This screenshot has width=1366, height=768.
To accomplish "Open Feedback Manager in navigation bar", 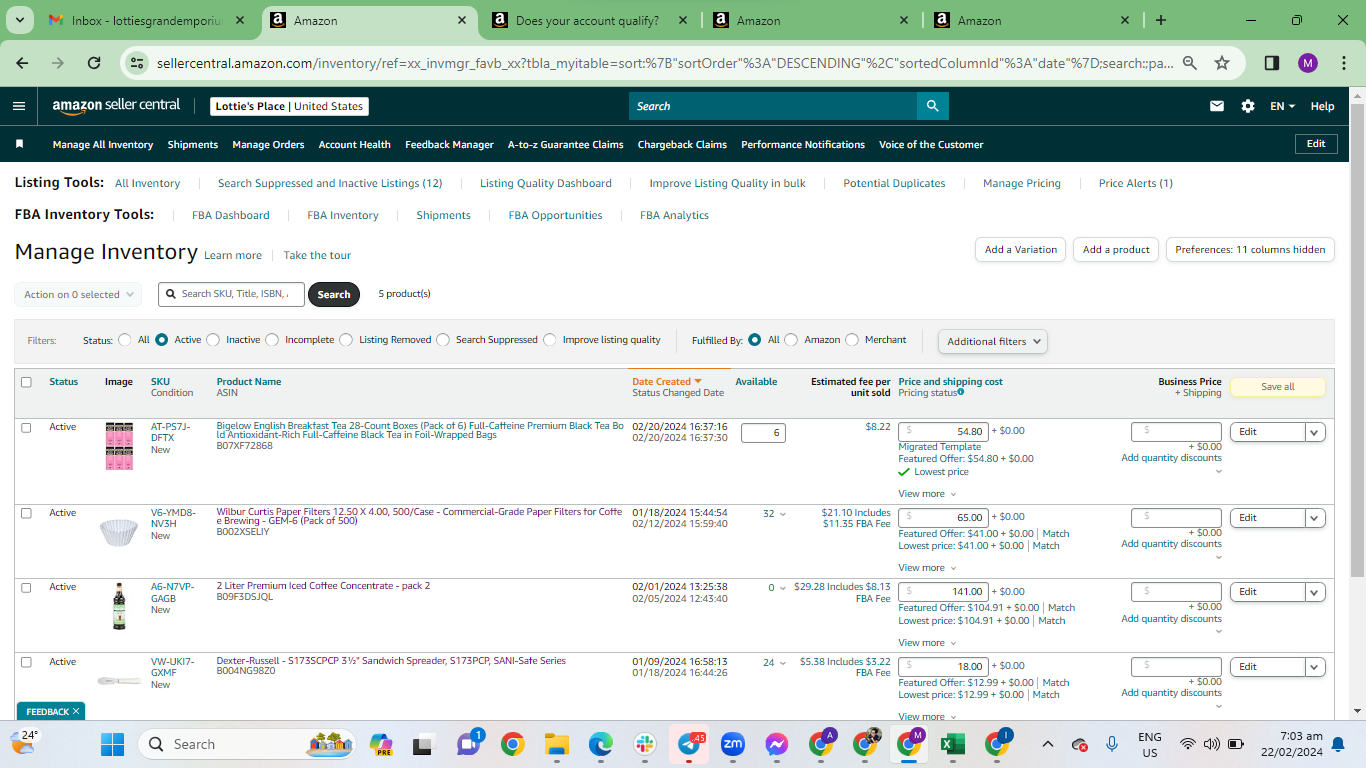I will (449, 144).
